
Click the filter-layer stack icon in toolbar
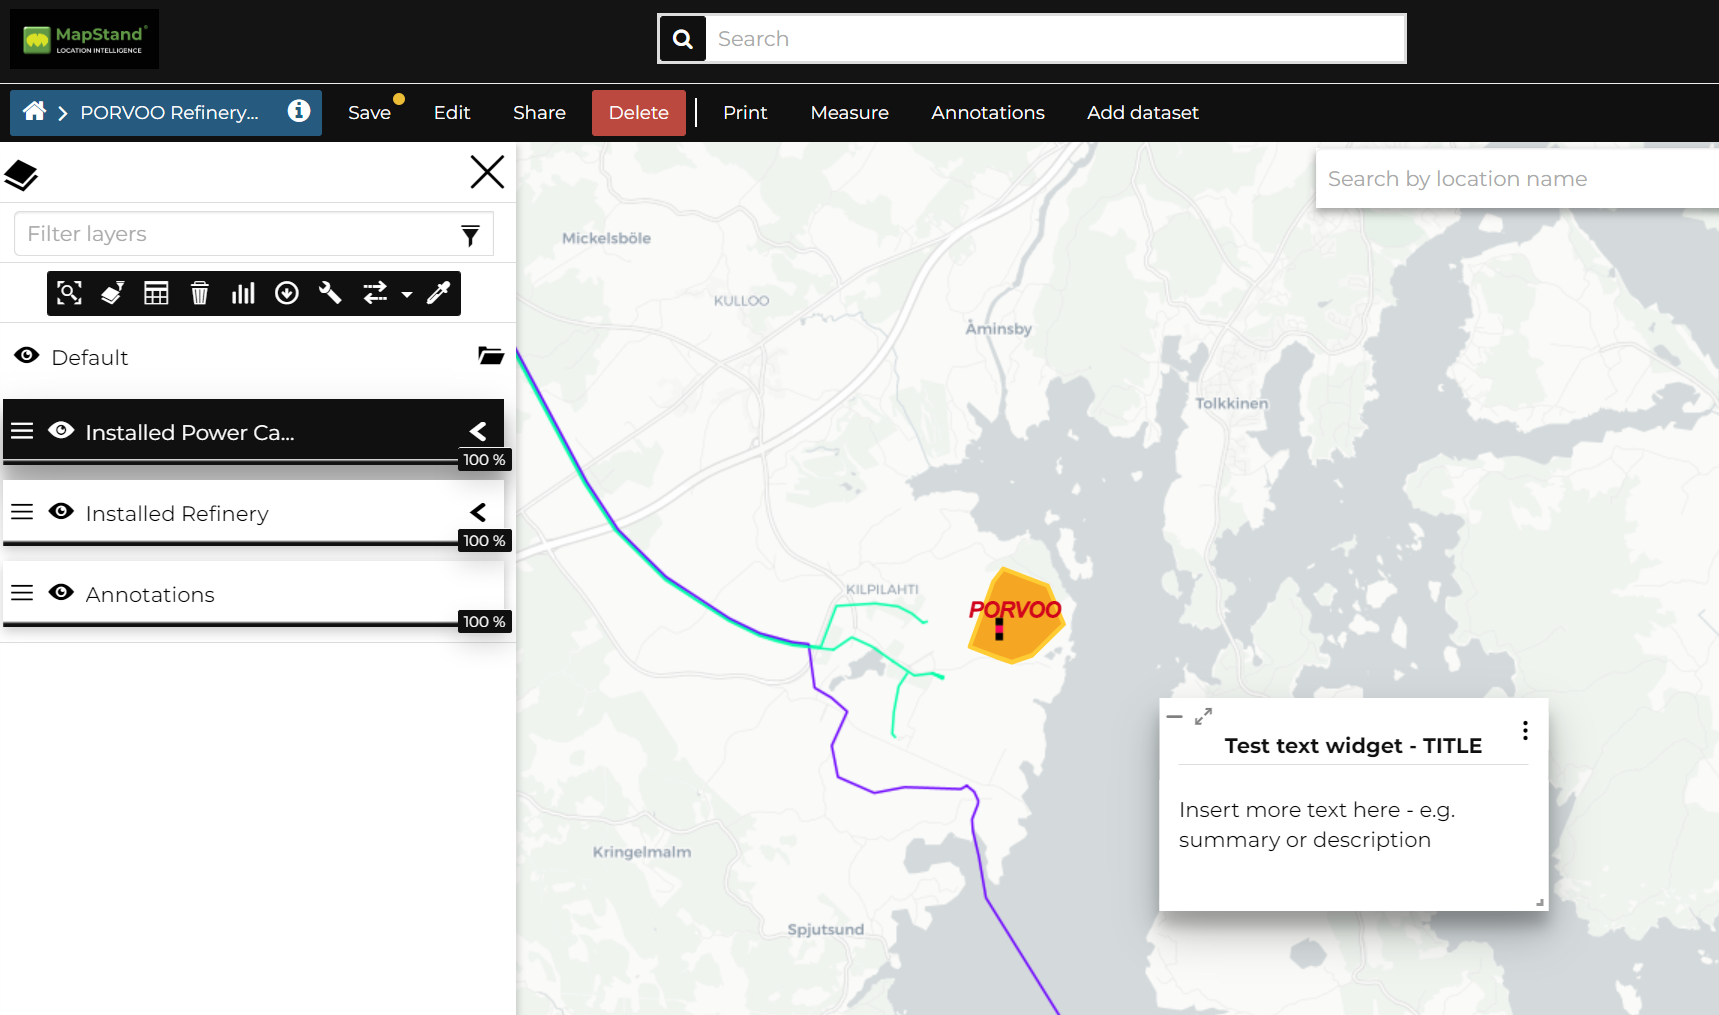coord(112,293)
